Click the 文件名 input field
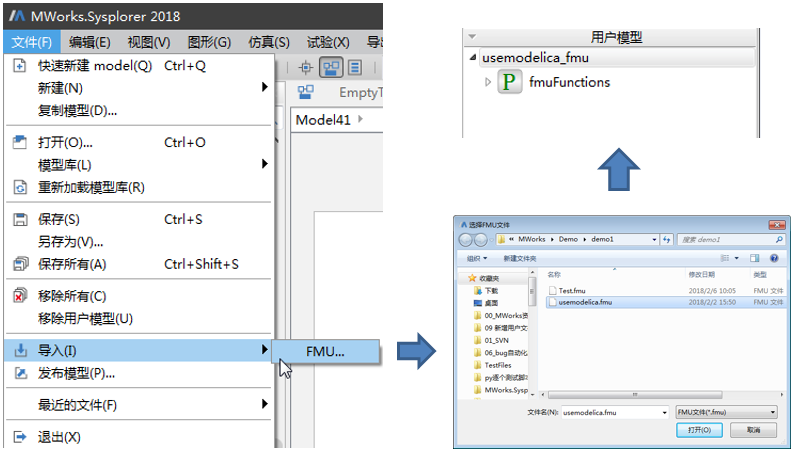 [612, 412]
